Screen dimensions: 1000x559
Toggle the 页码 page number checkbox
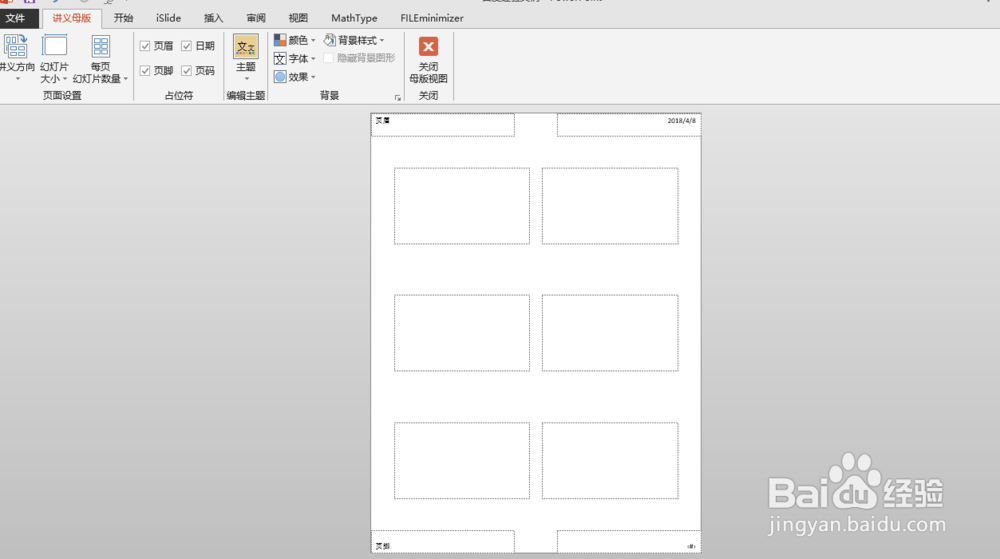(186, 71)
